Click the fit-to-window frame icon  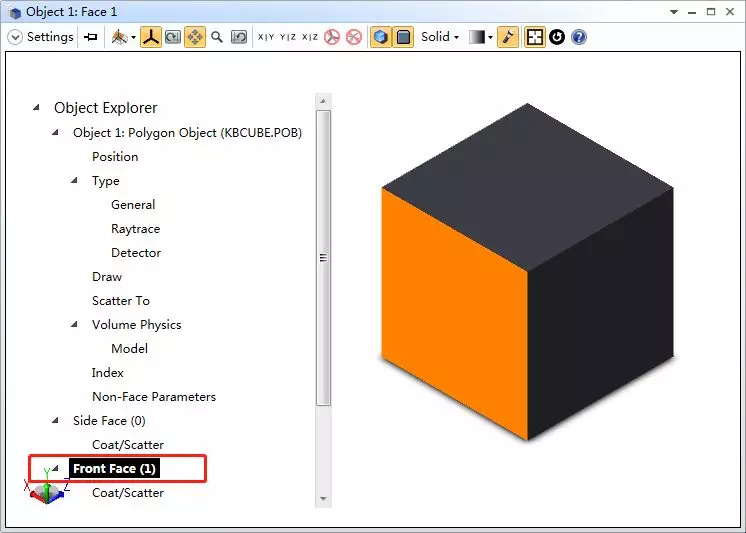pos(535,37)
